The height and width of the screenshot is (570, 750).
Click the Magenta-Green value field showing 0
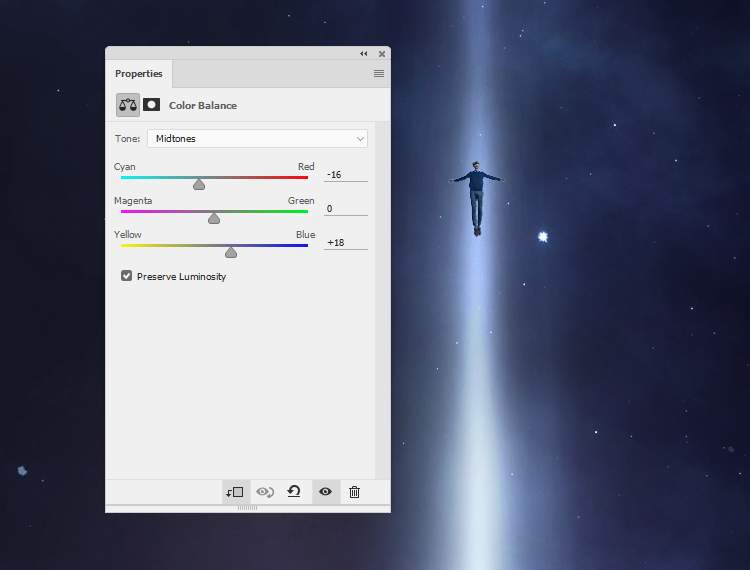coord(345,208)
